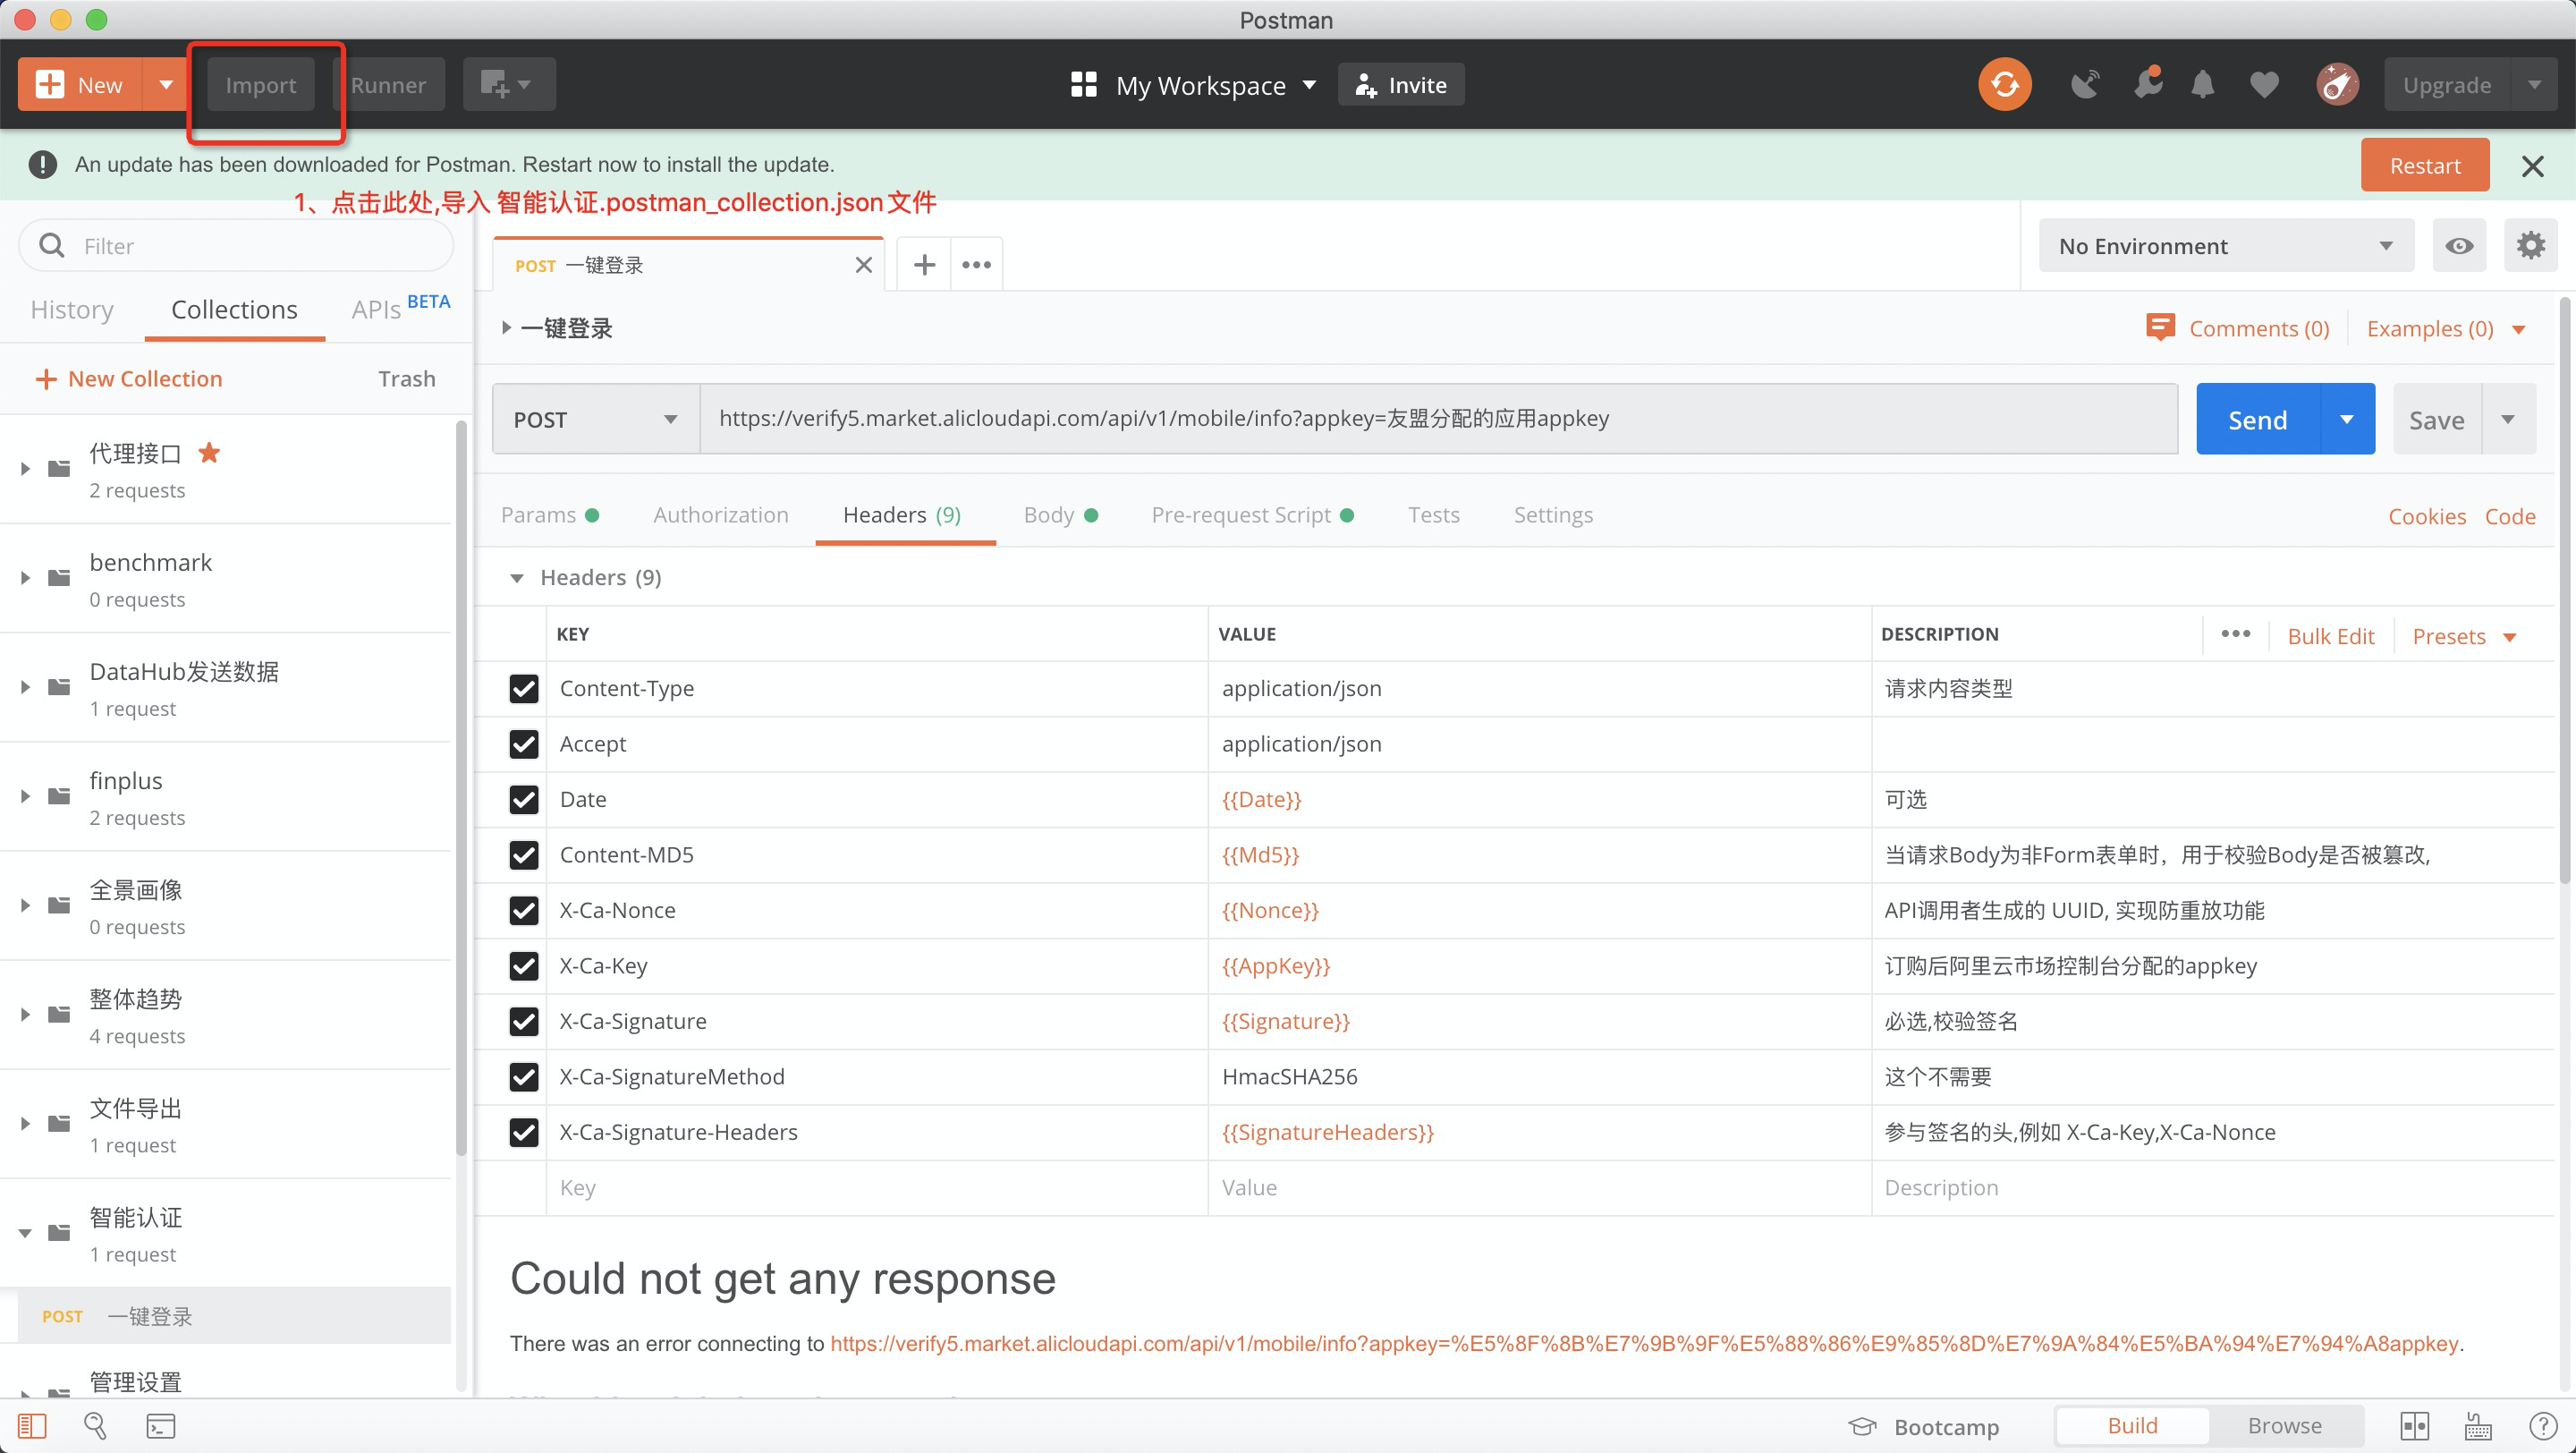This screenshot has height=1453, width=2576.
Task: Switch to the History tab
Action: coord(72,310)
